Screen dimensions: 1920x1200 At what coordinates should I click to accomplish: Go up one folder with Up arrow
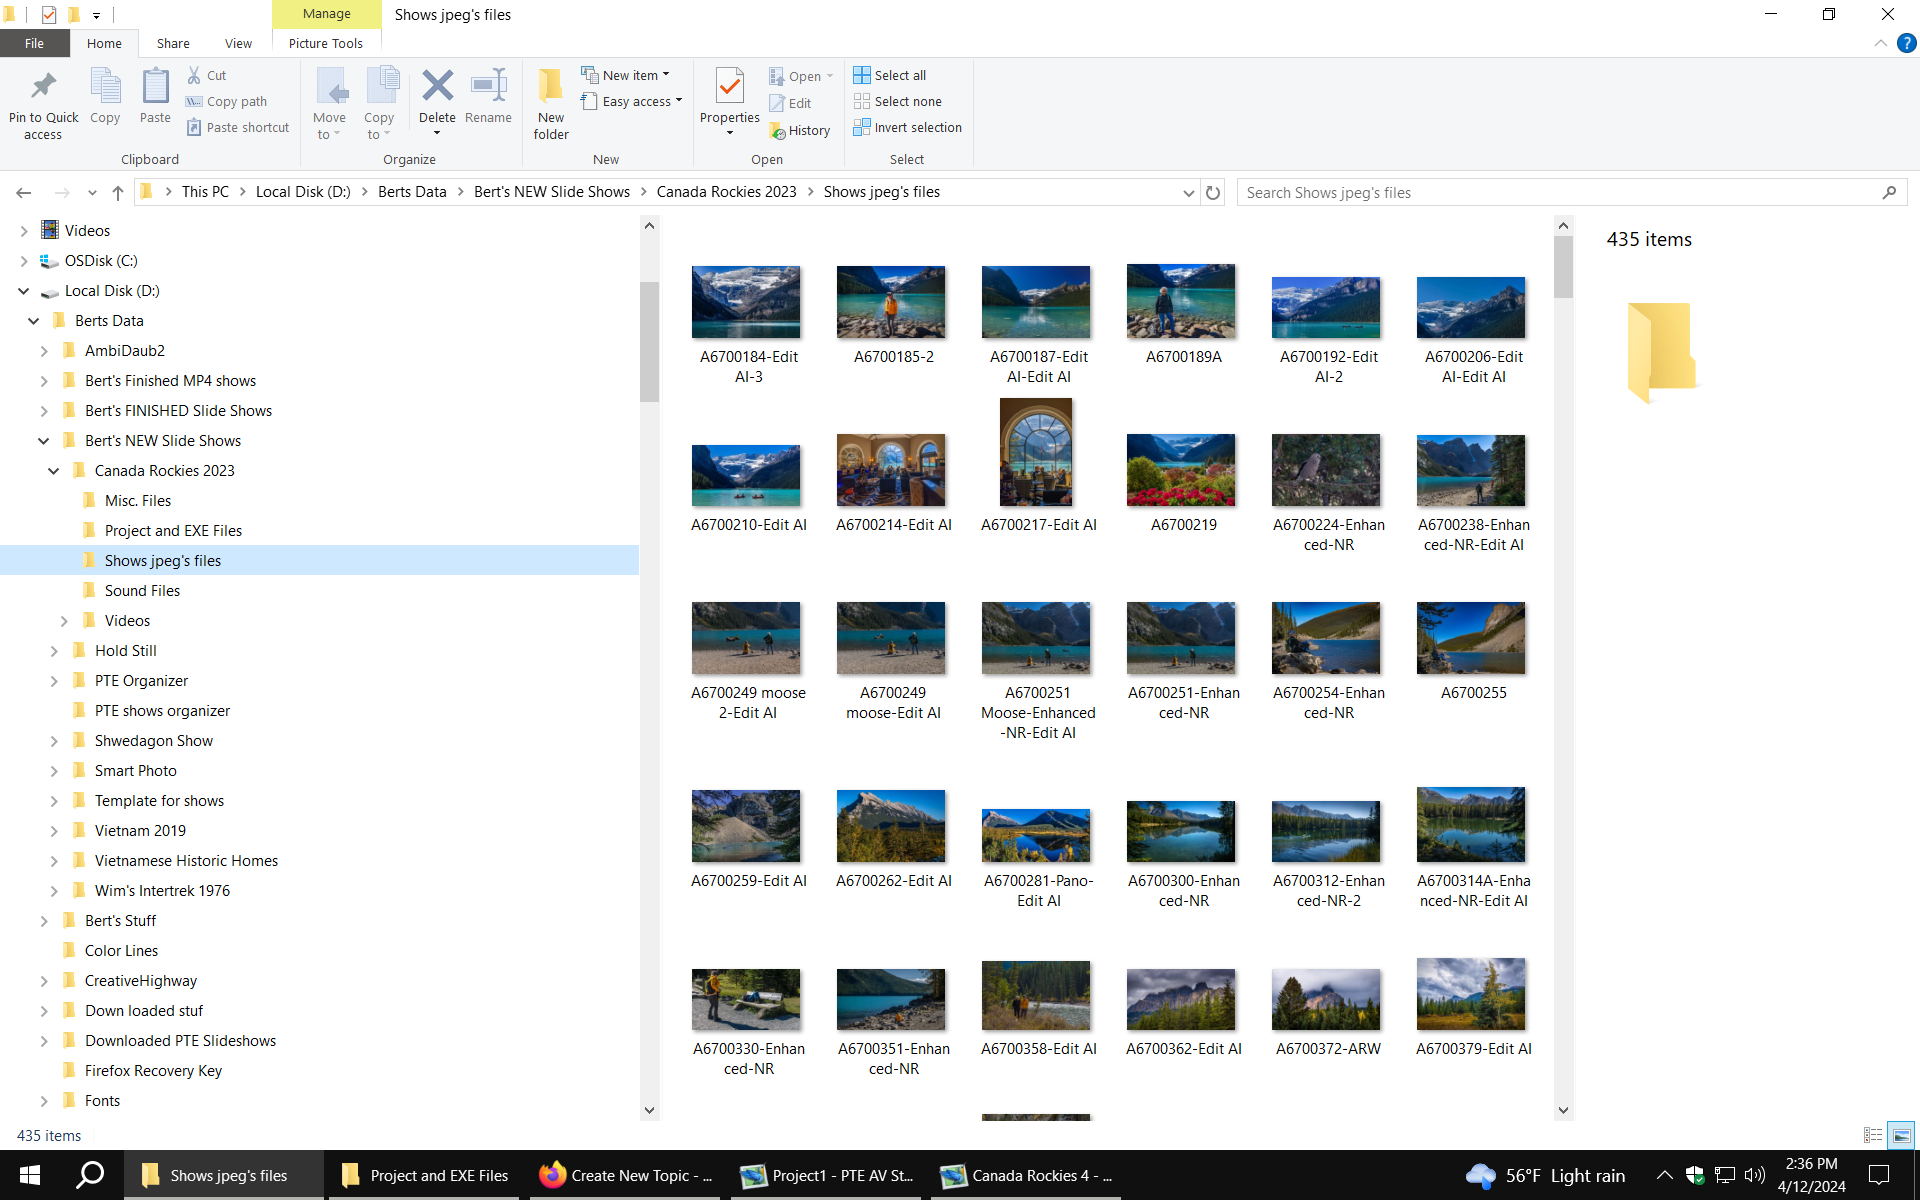118,193
